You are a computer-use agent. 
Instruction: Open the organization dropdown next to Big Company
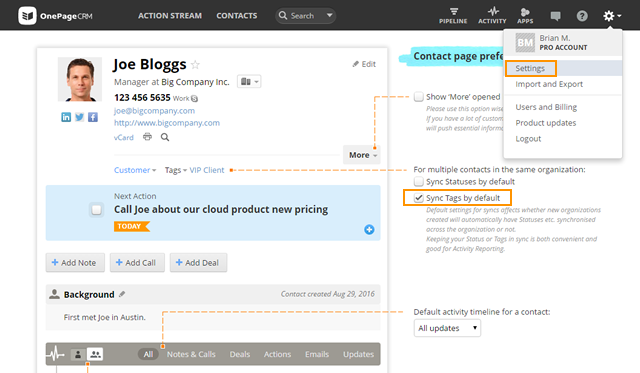[249, 82]
